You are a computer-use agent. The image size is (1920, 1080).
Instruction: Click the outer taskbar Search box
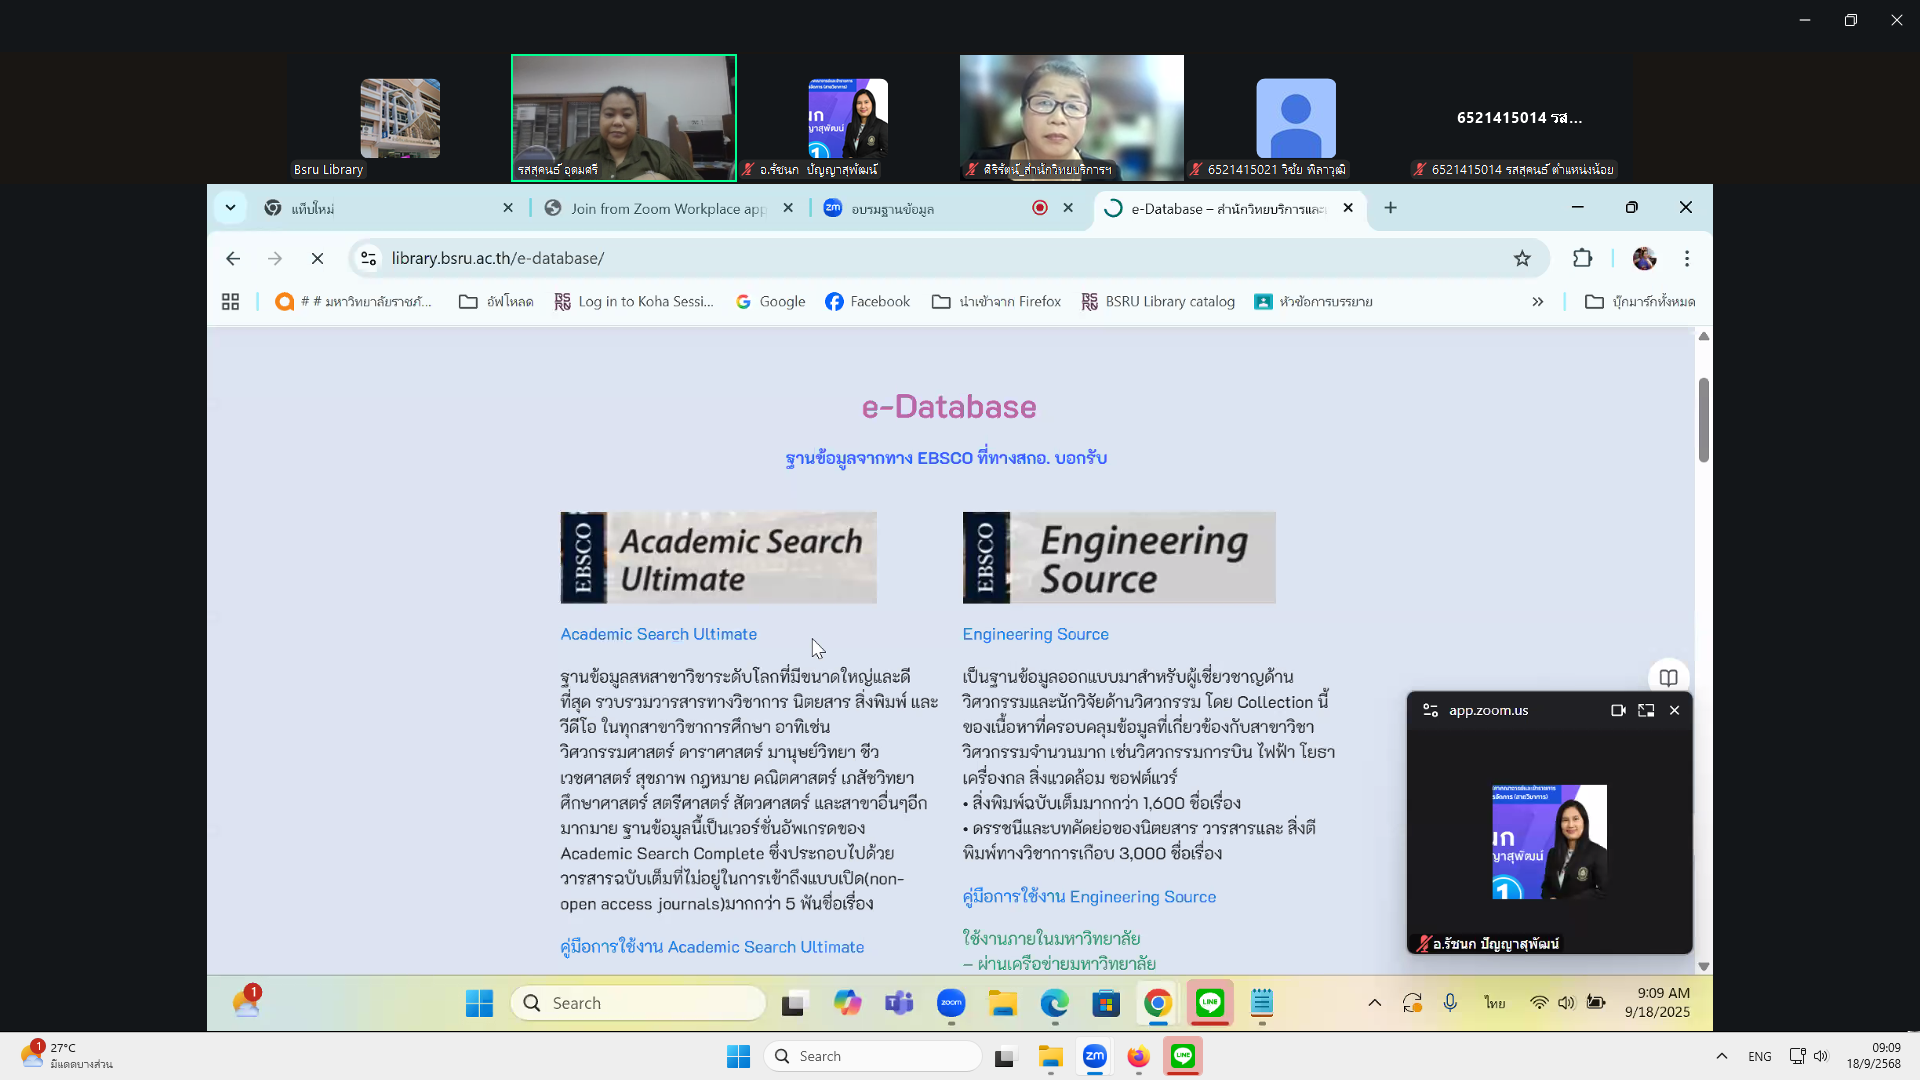(x=873, y=1056)
